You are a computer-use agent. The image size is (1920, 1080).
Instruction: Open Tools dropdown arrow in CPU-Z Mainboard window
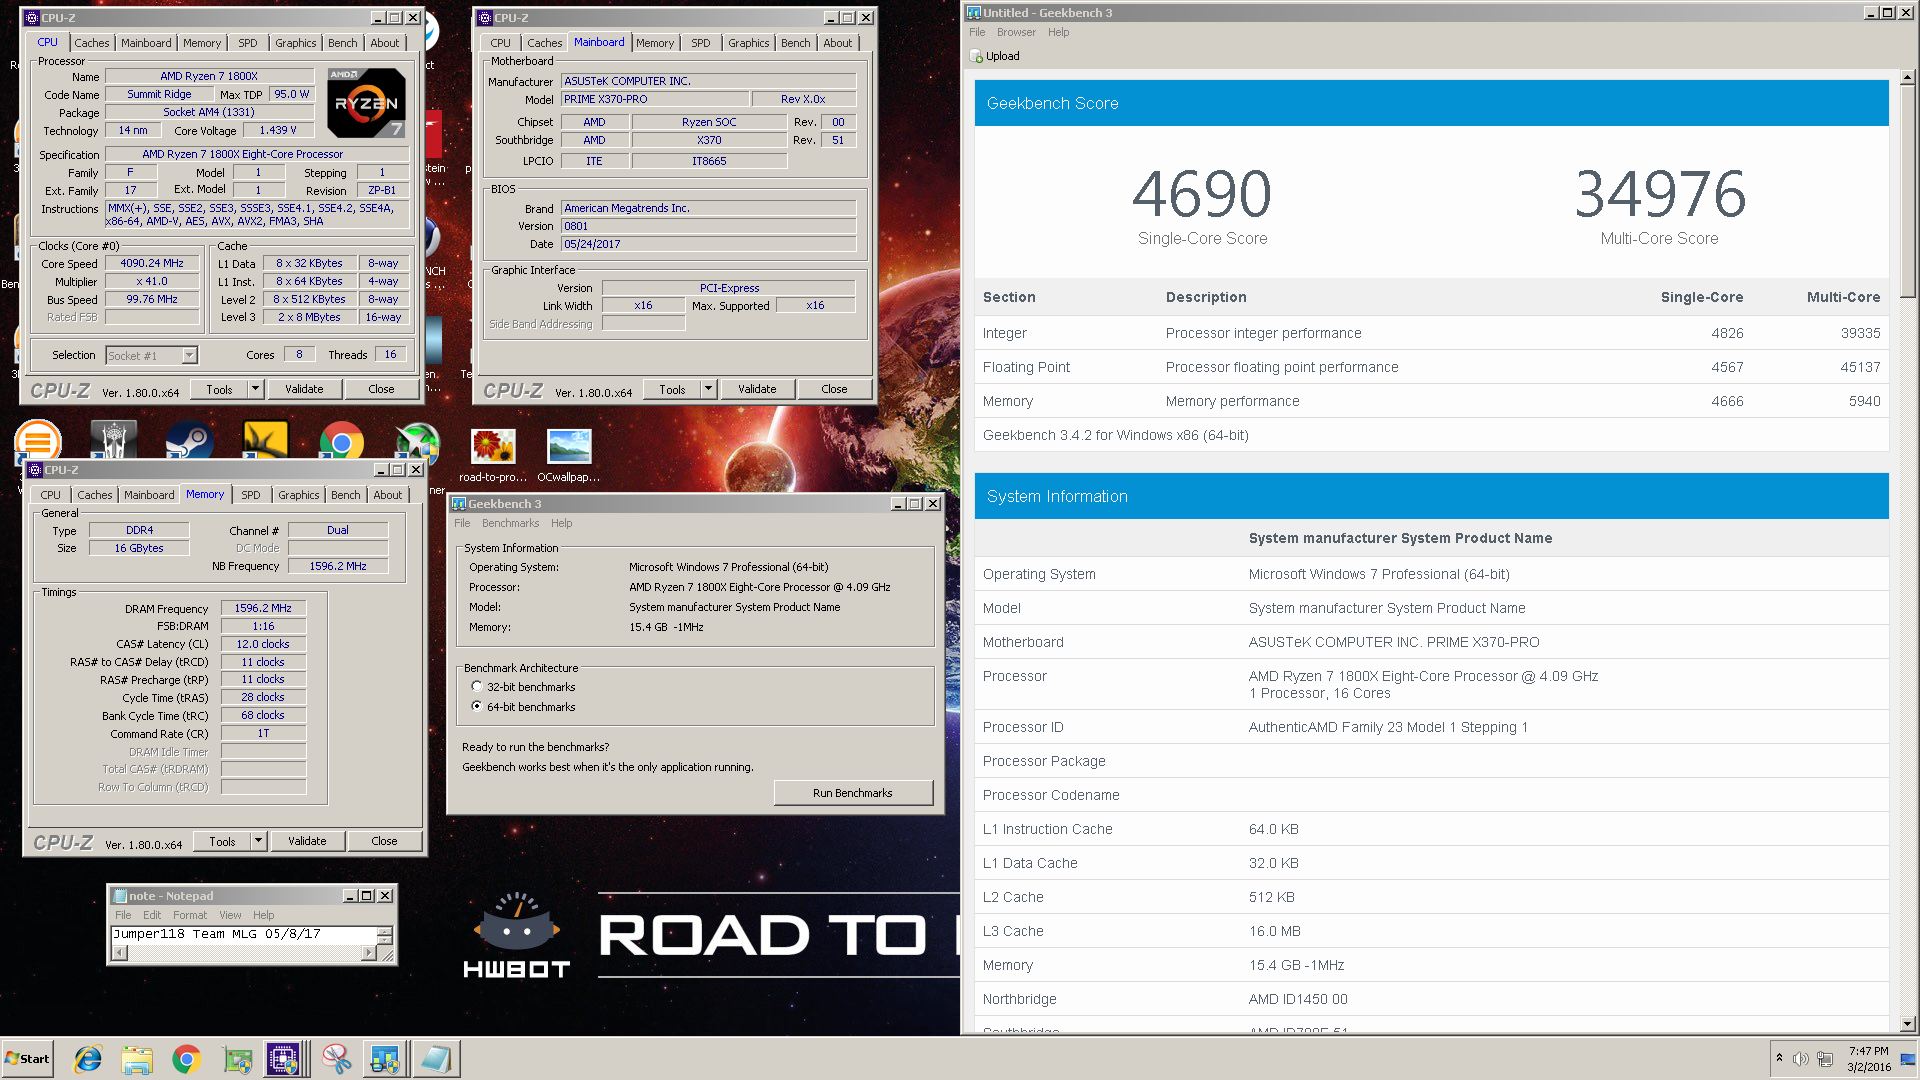click(709, 389)
